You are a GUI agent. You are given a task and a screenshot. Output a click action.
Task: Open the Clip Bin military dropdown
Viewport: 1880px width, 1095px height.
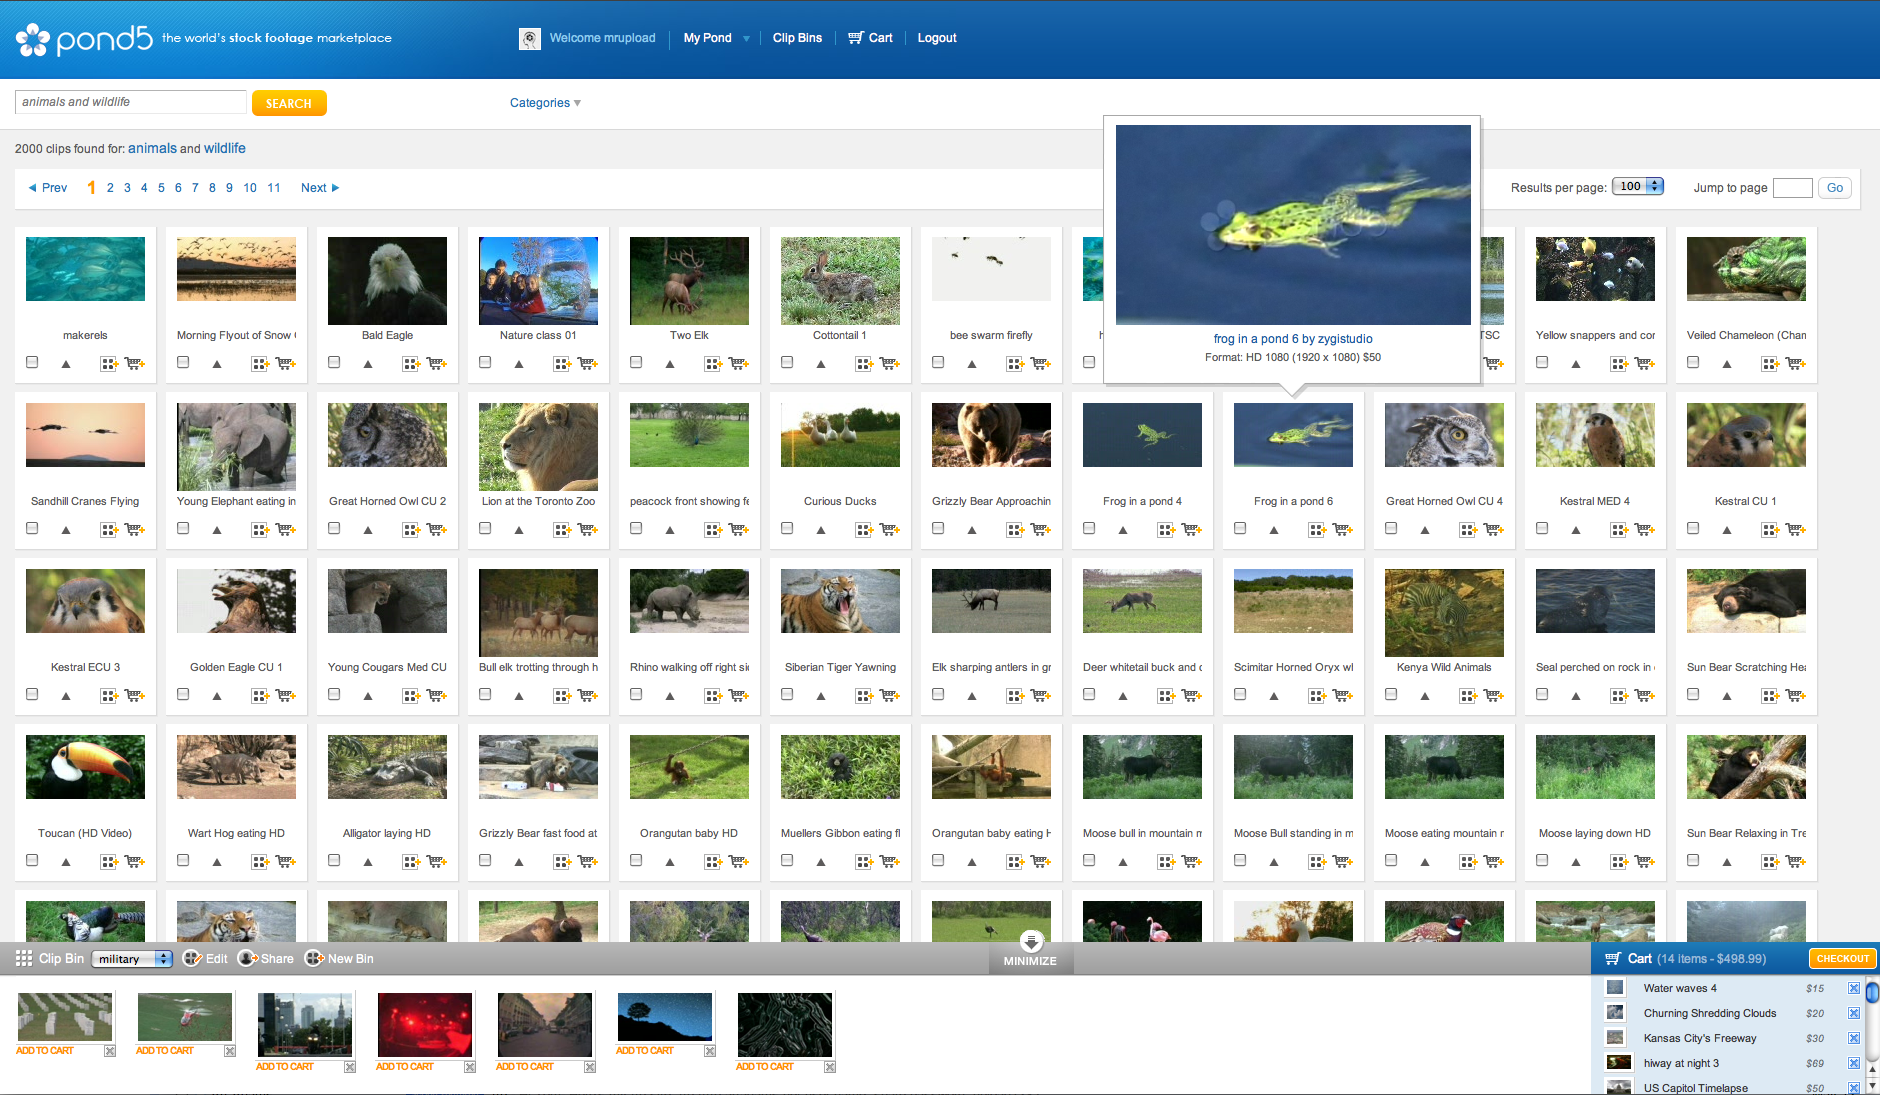coord(132,959)
